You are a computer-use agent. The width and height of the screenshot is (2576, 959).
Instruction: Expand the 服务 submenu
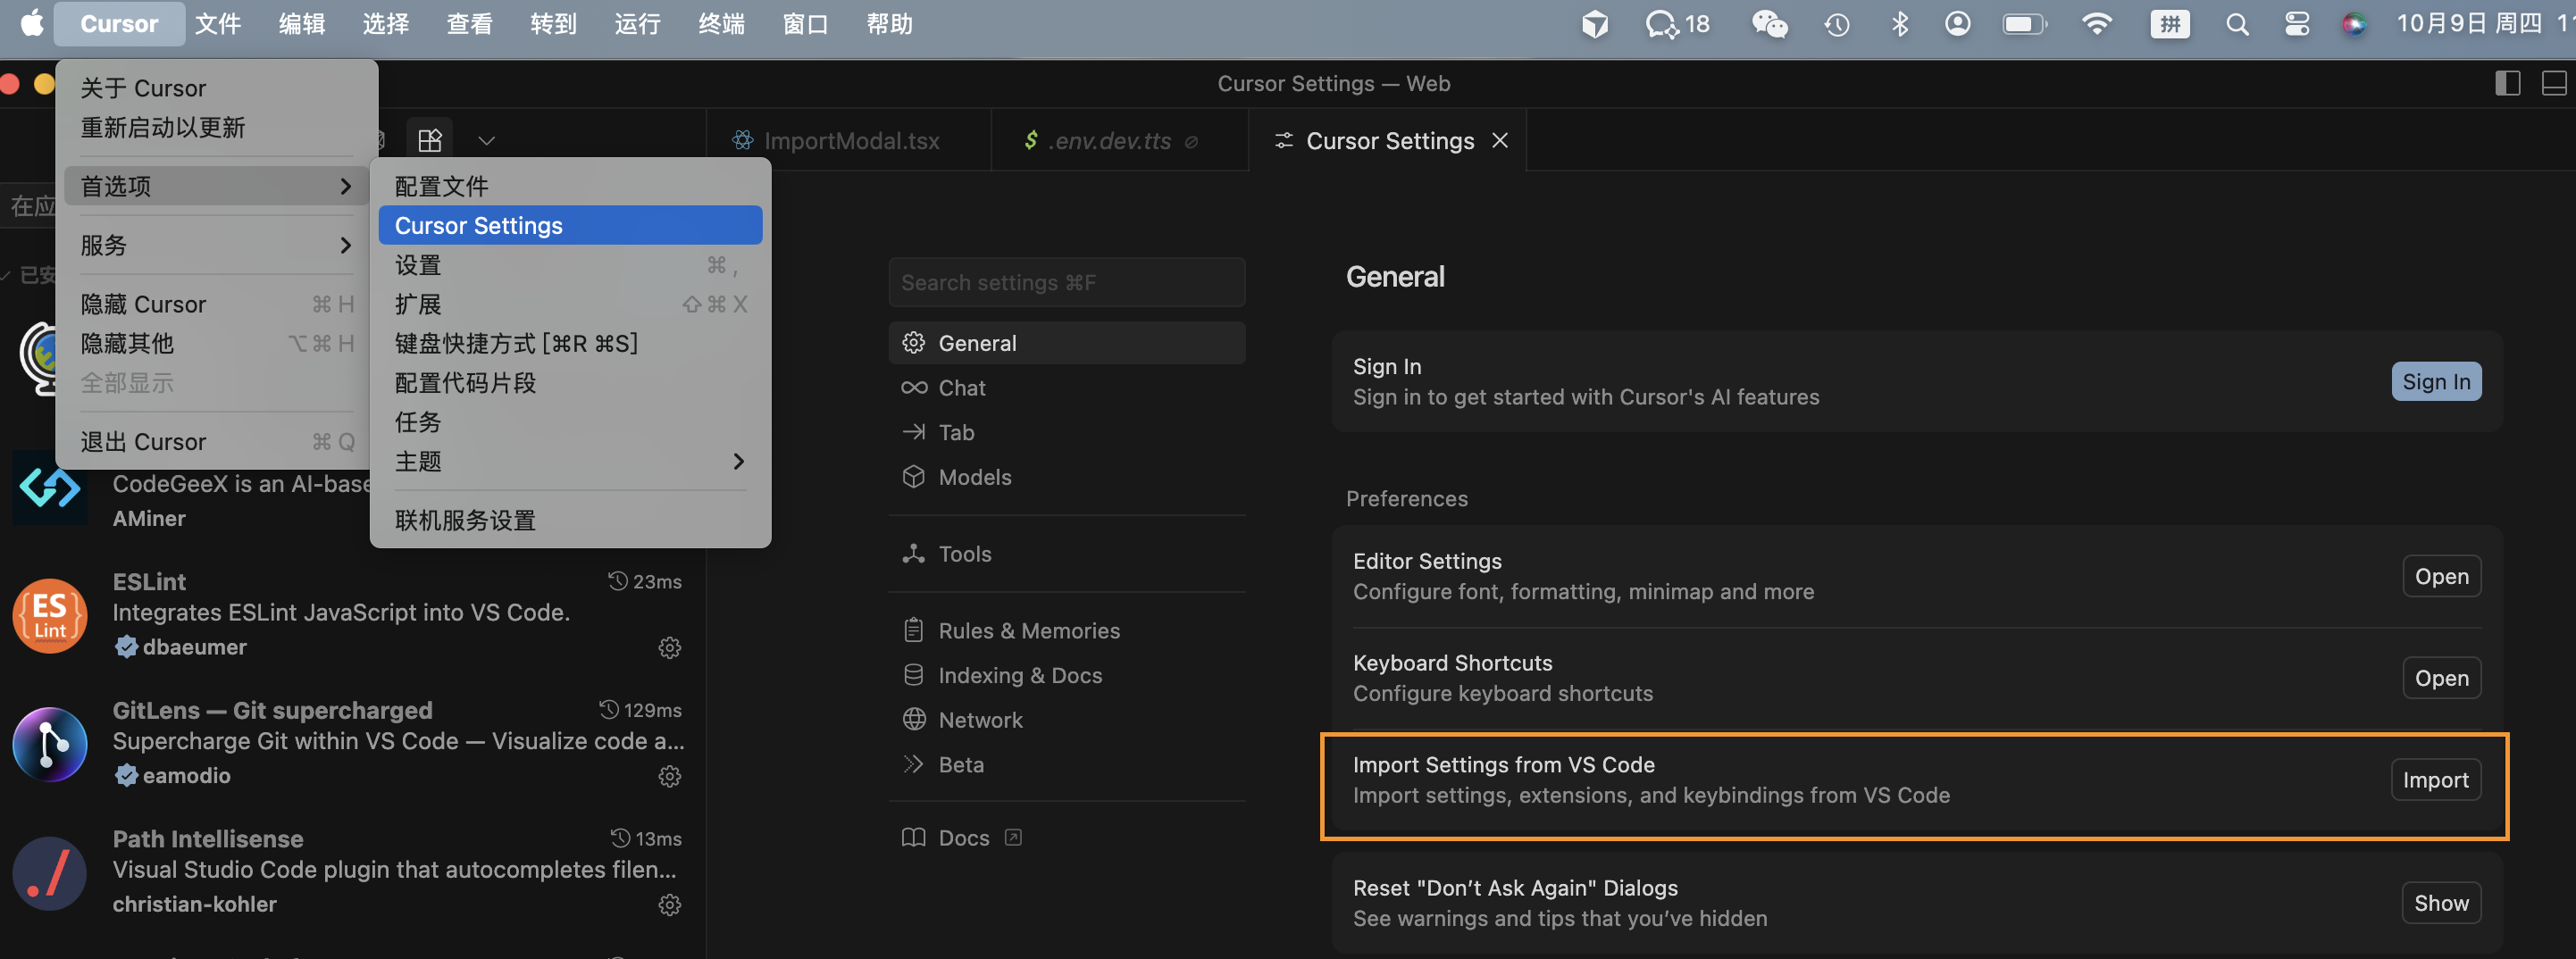tap(215, 245)
